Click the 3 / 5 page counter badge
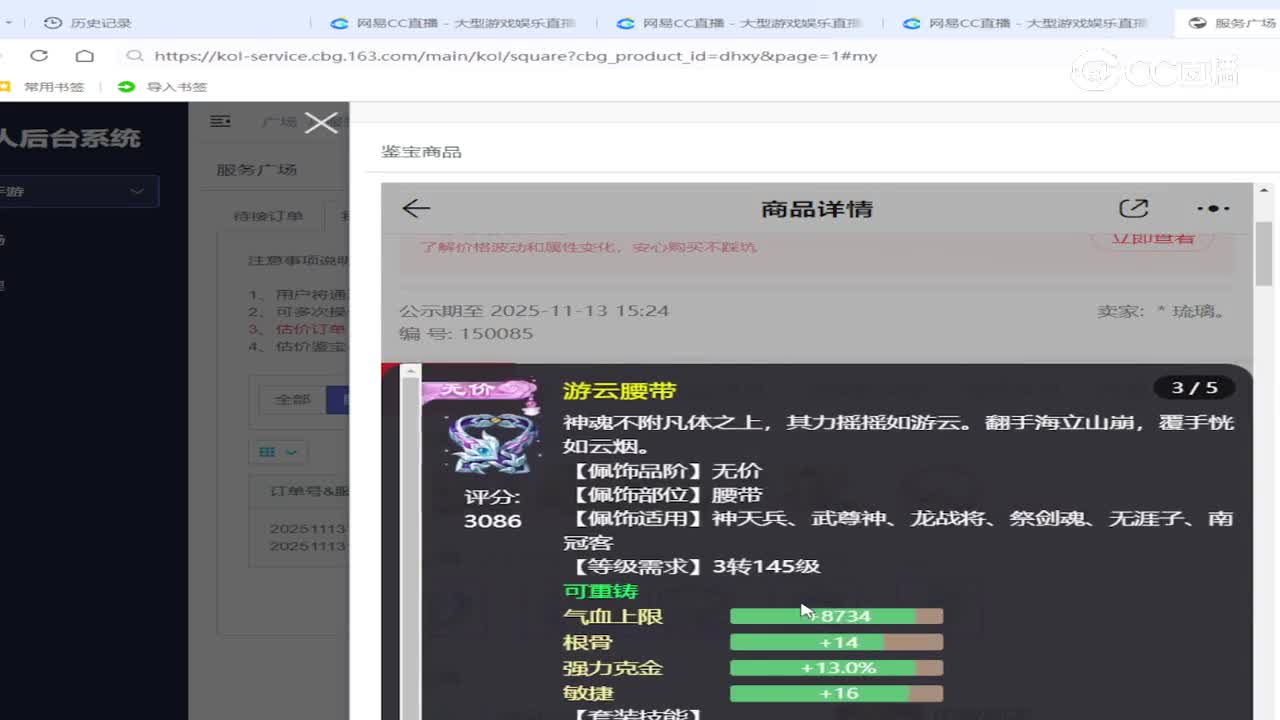This screenshot has width=1280, height=720. (x=1194, y=388)
